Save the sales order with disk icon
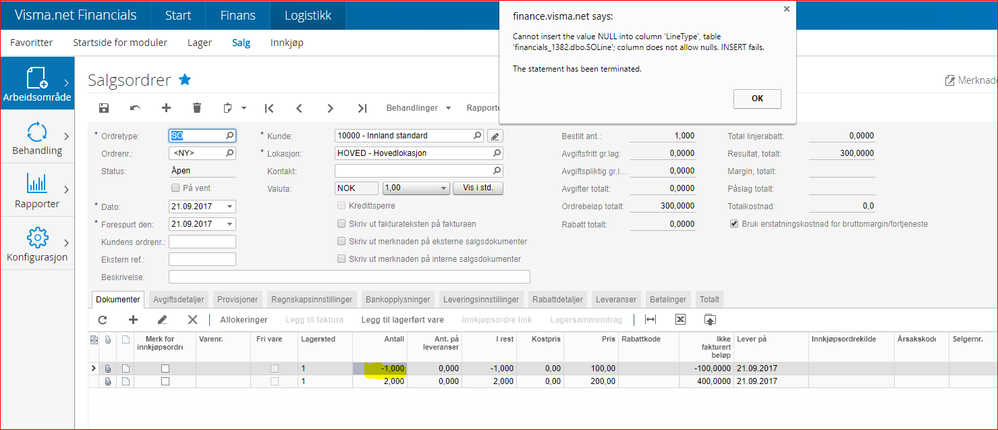 click(x=104, y=108)
